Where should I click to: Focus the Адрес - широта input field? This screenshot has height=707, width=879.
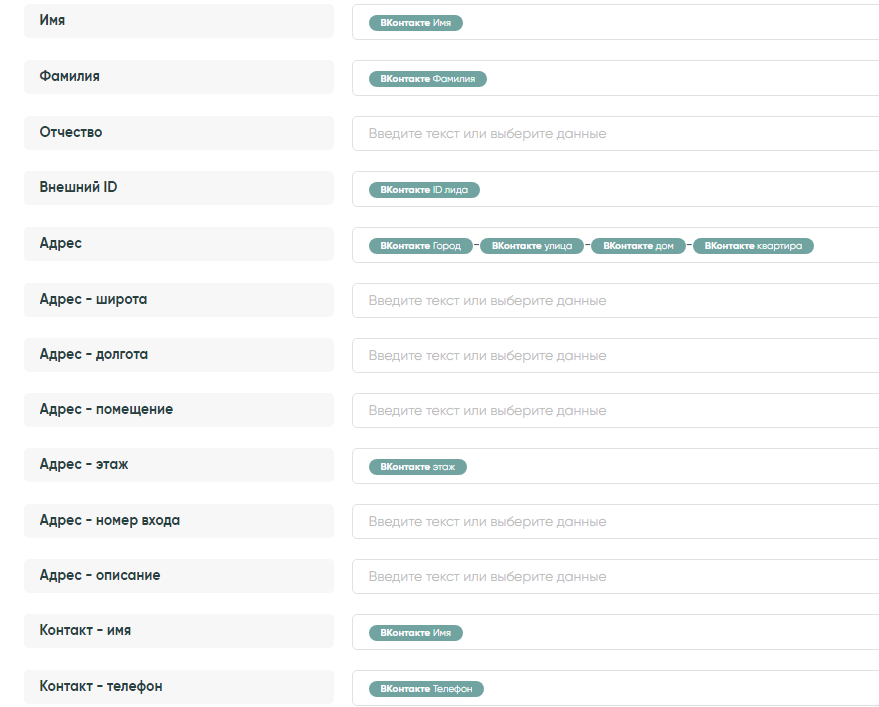(x=615, y=300)
